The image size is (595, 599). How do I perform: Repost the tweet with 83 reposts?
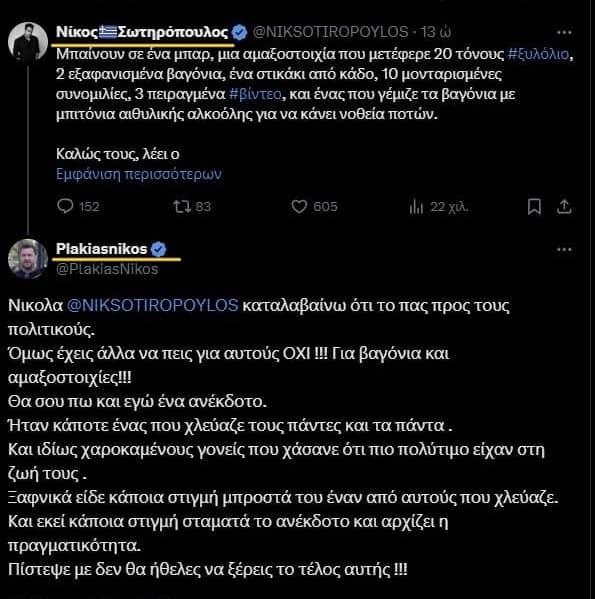click(182, 207)
